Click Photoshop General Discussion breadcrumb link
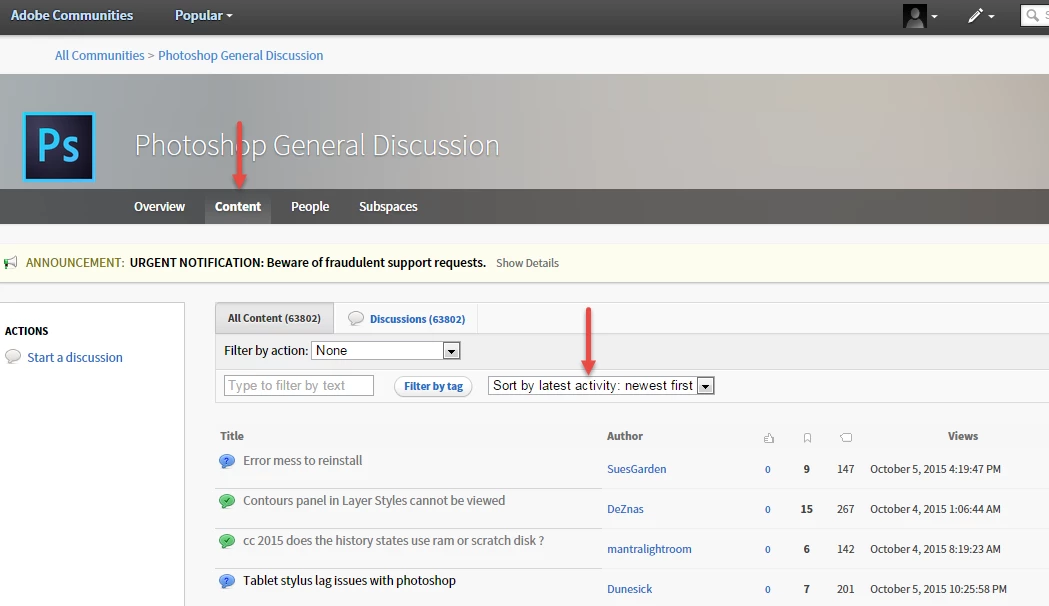1049x606 pixels. click(x=240, y=56)
